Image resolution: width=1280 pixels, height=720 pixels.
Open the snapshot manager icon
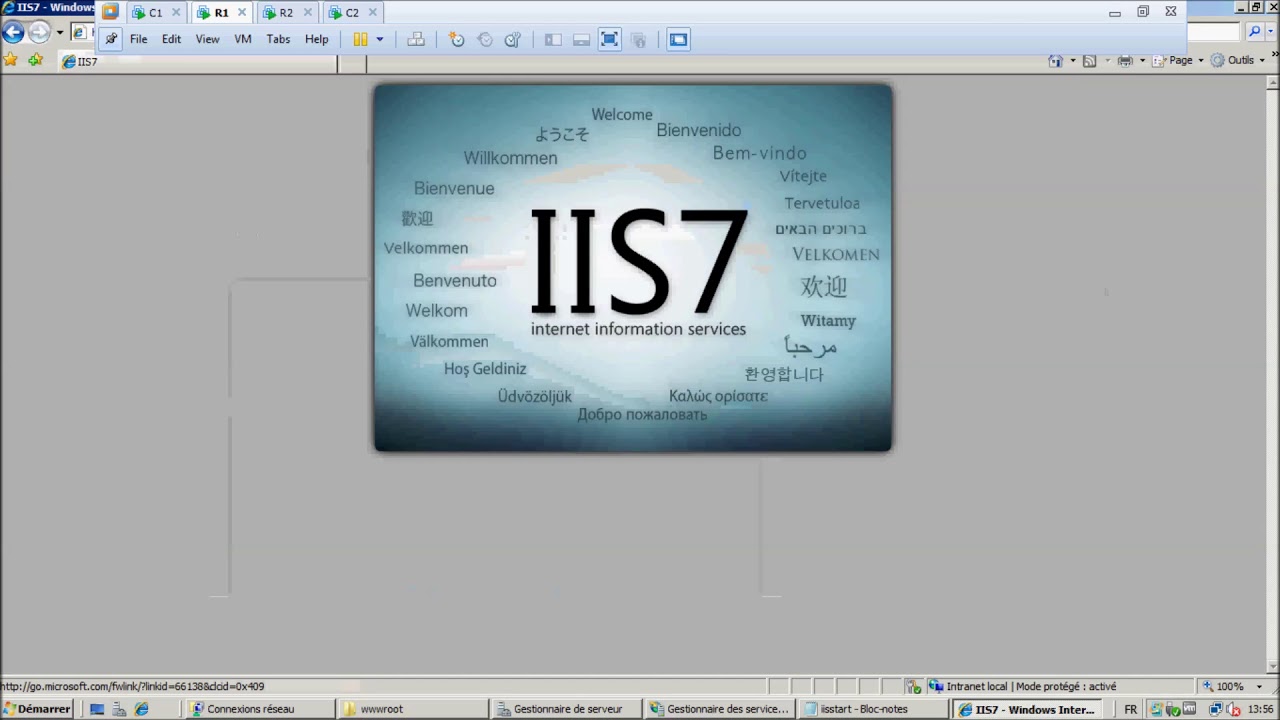coord(513,39)
